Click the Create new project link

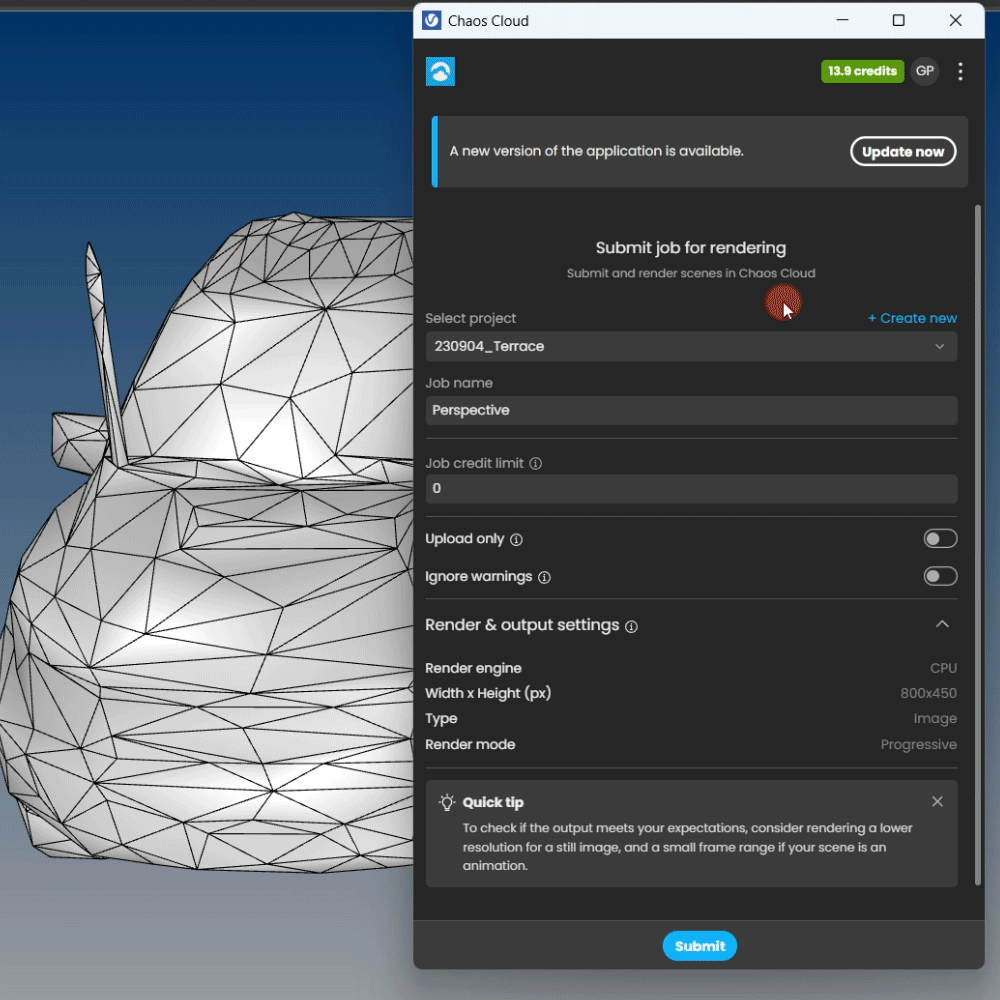pyautogui.click(x=912, y=318)
